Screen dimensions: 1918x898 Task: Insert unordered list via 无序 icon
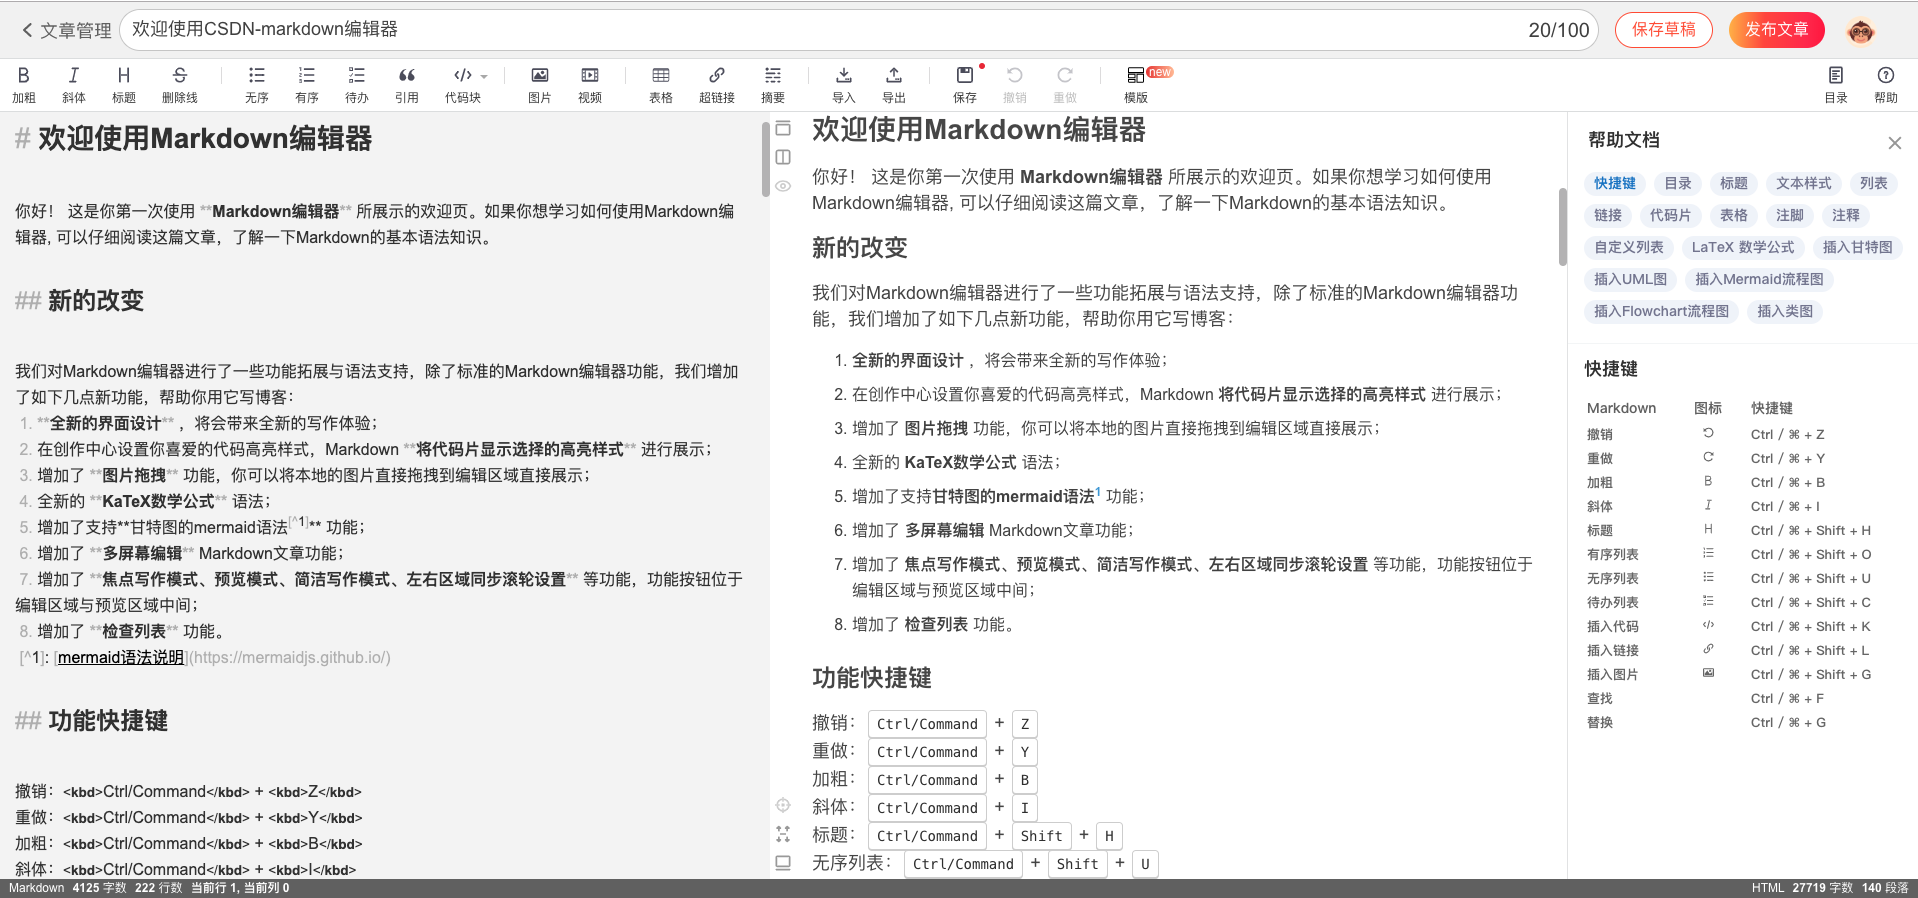point(257,84)
